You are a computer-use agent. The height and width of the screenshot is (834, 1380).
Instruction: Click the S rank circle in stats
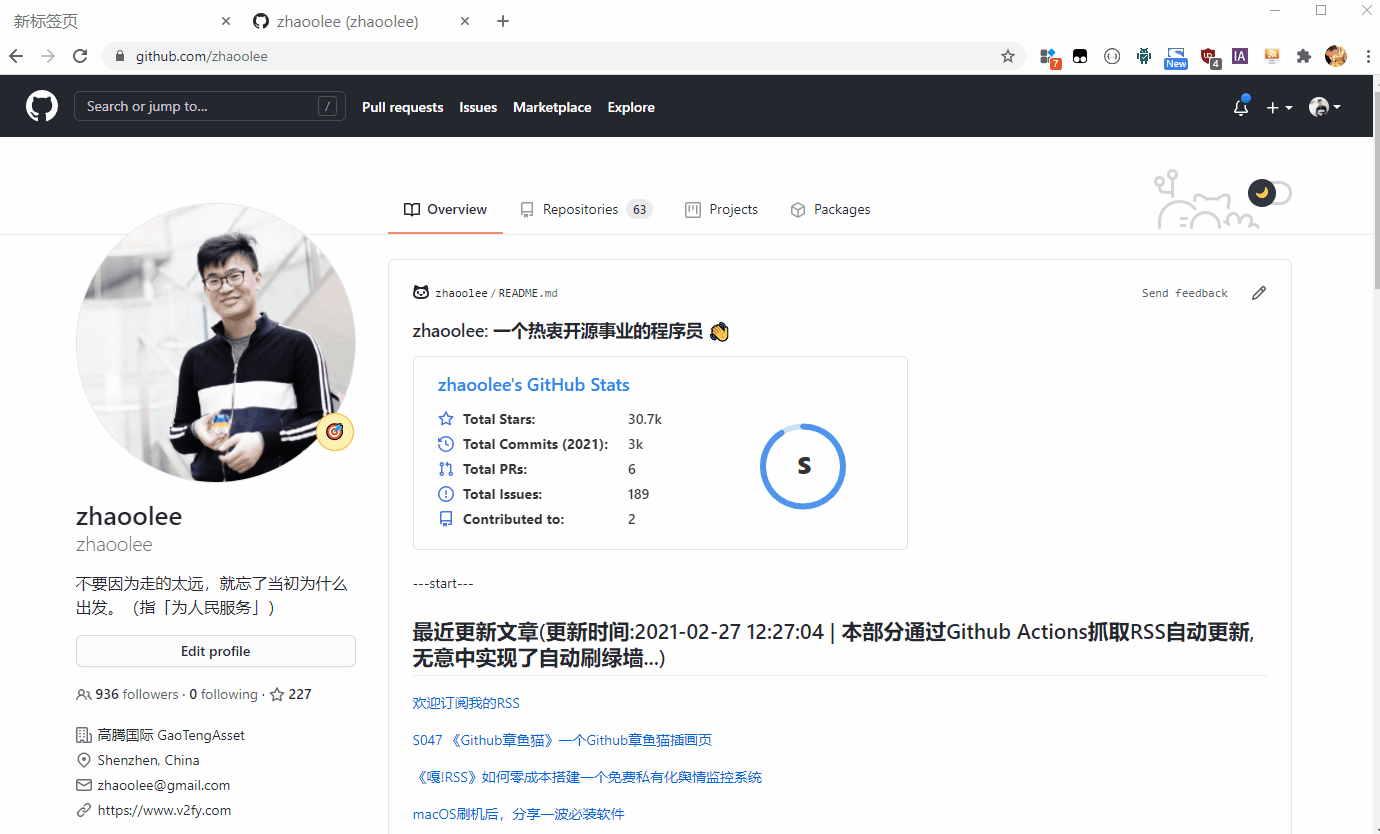click(x=803, y=466)
